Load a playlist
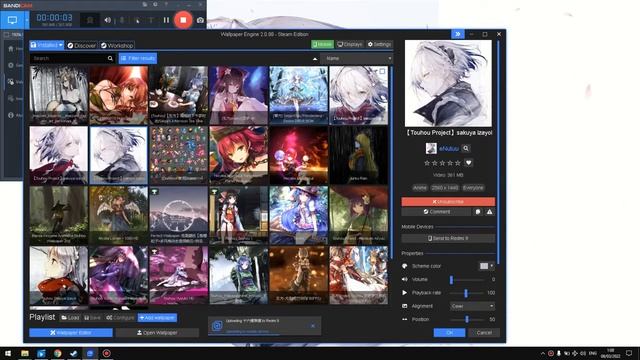 click(x=70, y=318)
